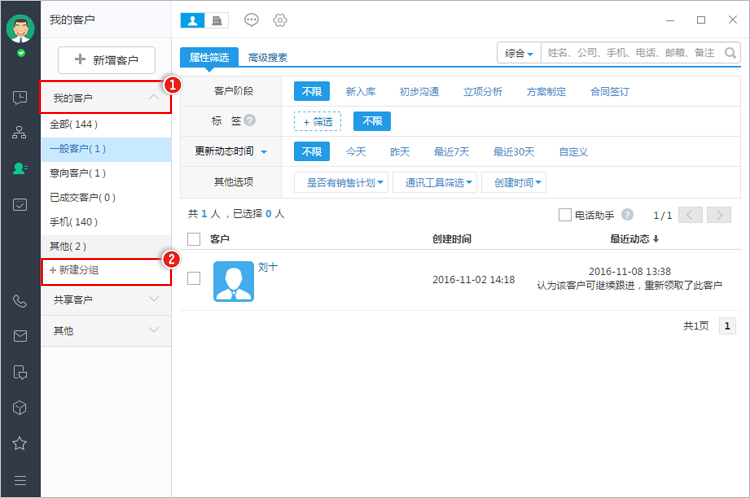
Task: Filter stage by 方案制定
Action: 546,91
